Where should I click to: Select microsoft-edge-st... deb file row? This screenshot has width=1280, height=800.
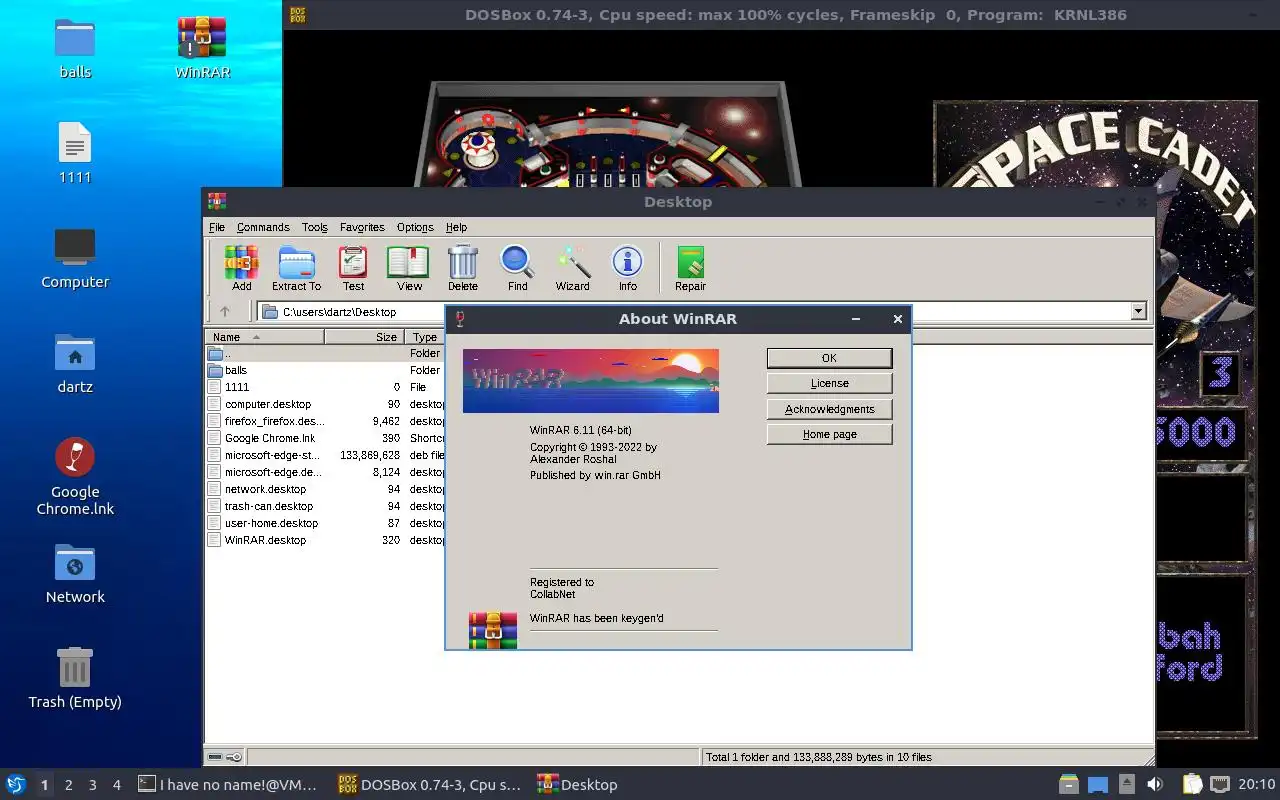coord(325,455)
